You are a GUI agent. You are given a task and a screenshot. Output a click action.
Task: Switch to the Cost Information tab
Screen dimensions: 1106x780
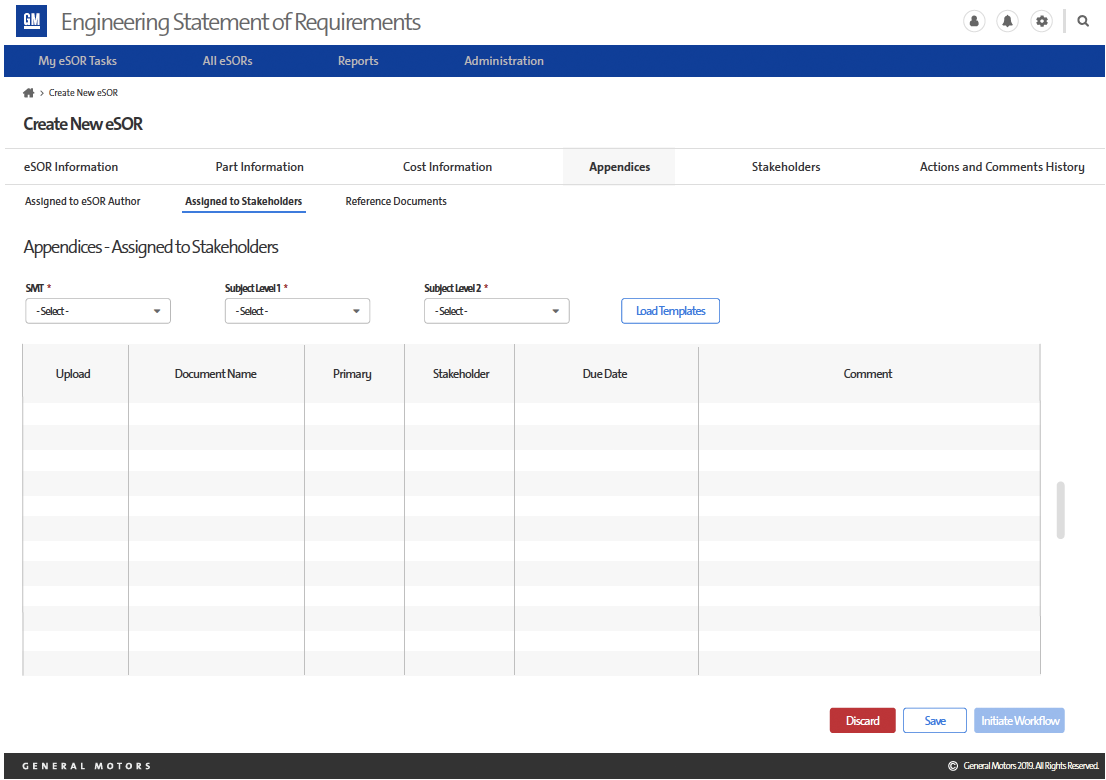(x=447, y=167)
